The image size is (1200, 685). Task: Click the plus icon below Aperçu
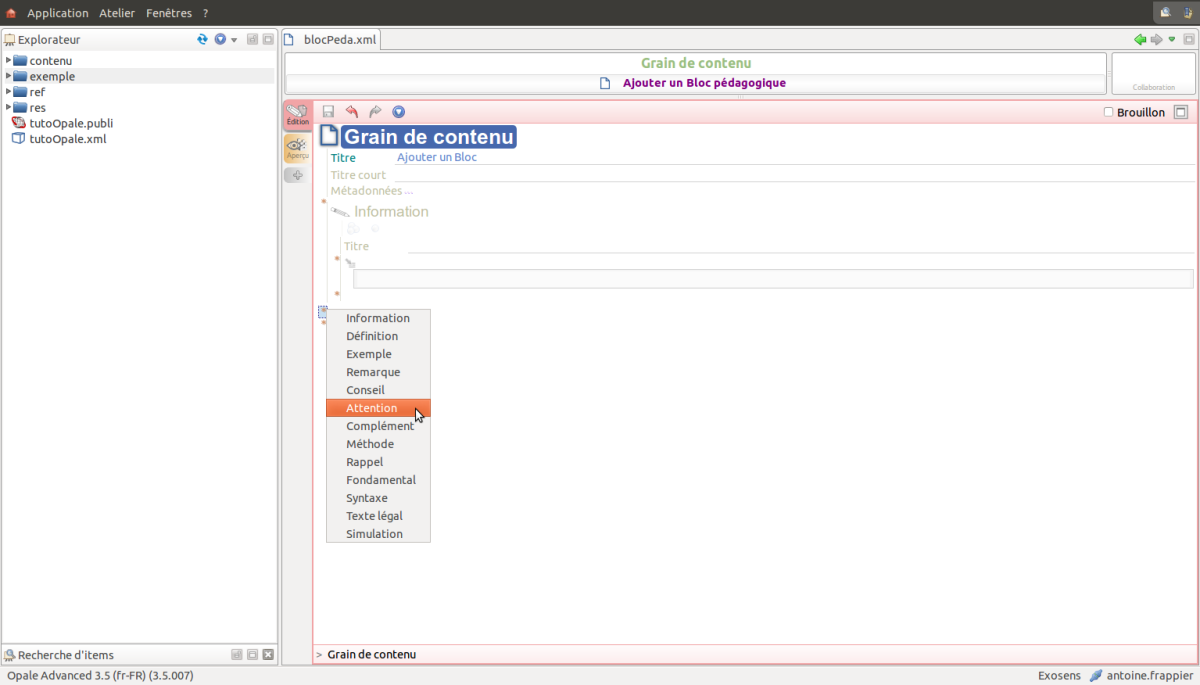297,175
